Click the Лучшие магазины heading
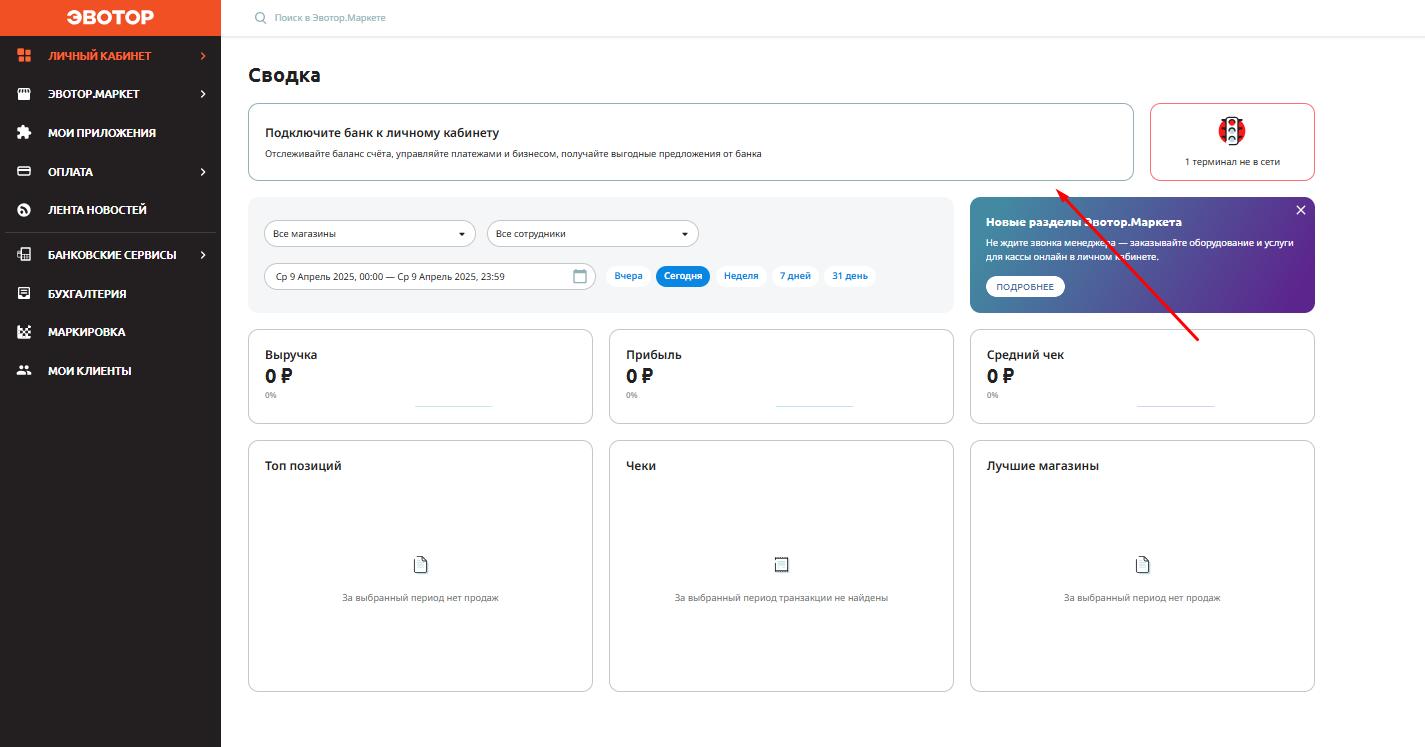The width and height of the screenshot is (1425, 747). 1043,466
